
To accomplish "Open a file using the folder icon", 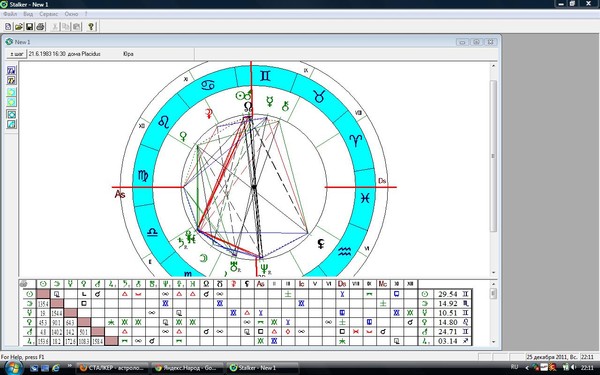I will (19, 26).
